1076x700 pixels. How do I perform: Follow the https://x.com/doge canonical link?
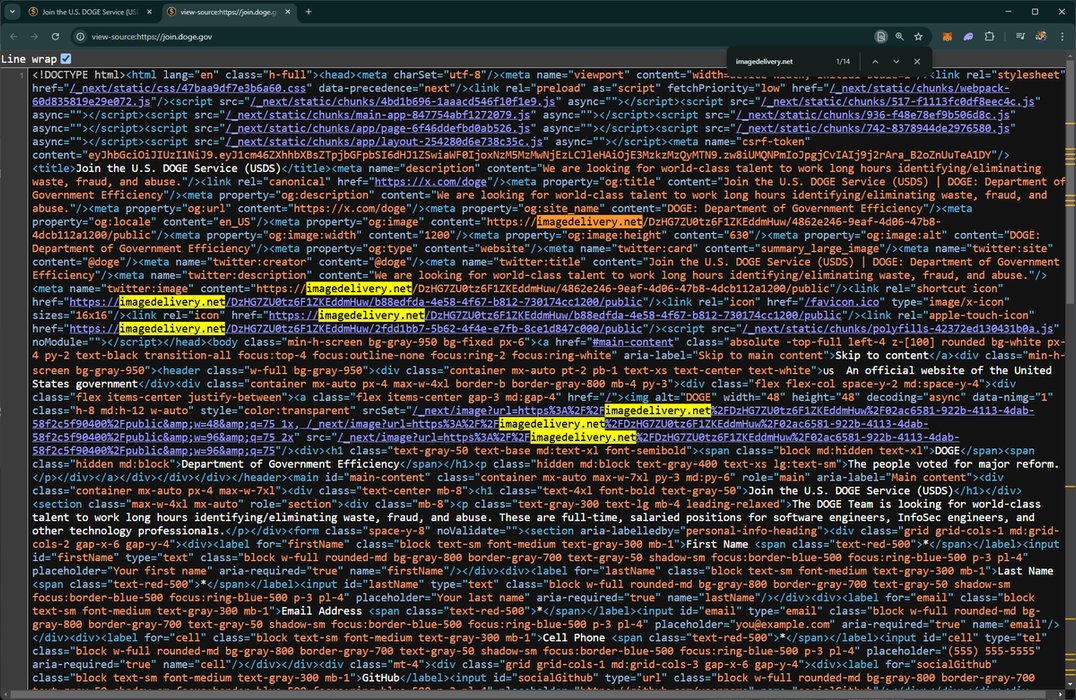pos(430,182)
